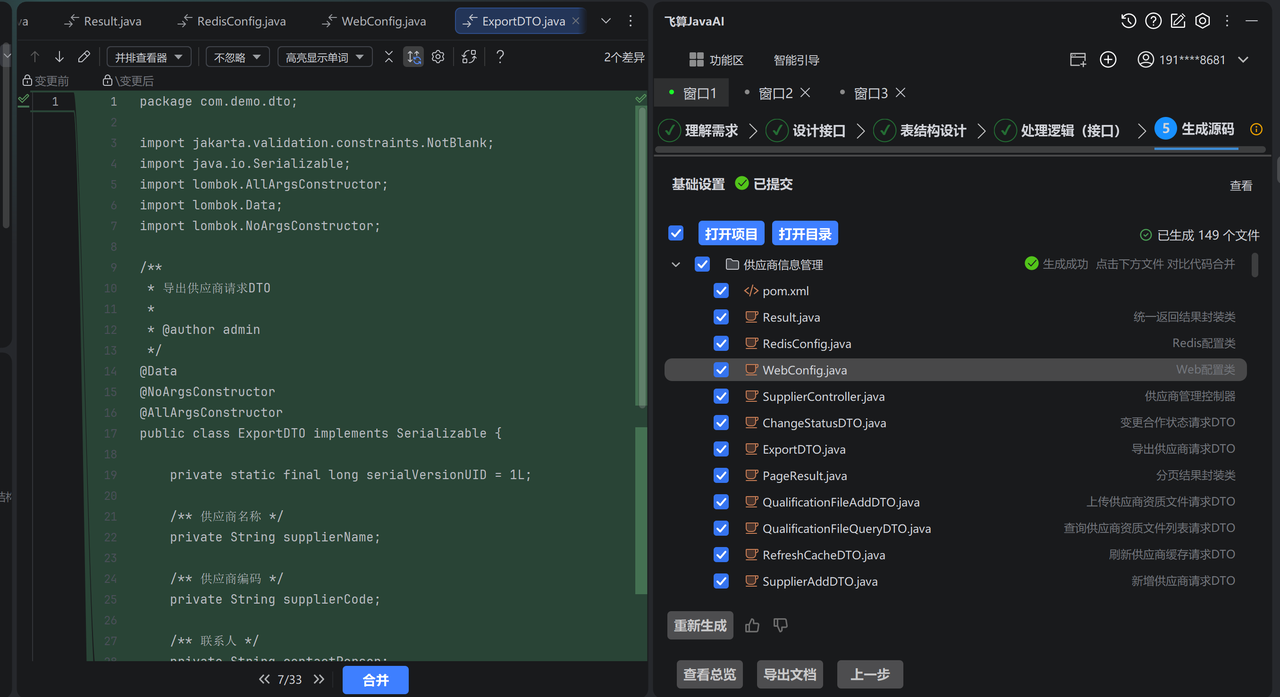Uncheck the ExportDTO.java checkbox
1280x697 pixels.
point(721,449)
